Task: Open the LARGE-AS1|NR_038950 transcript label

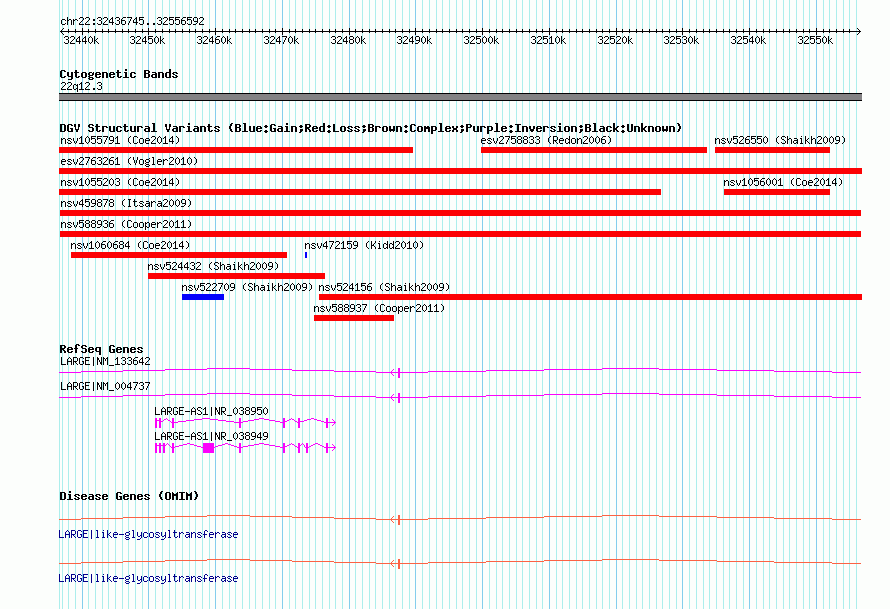Action: point(211,411)
